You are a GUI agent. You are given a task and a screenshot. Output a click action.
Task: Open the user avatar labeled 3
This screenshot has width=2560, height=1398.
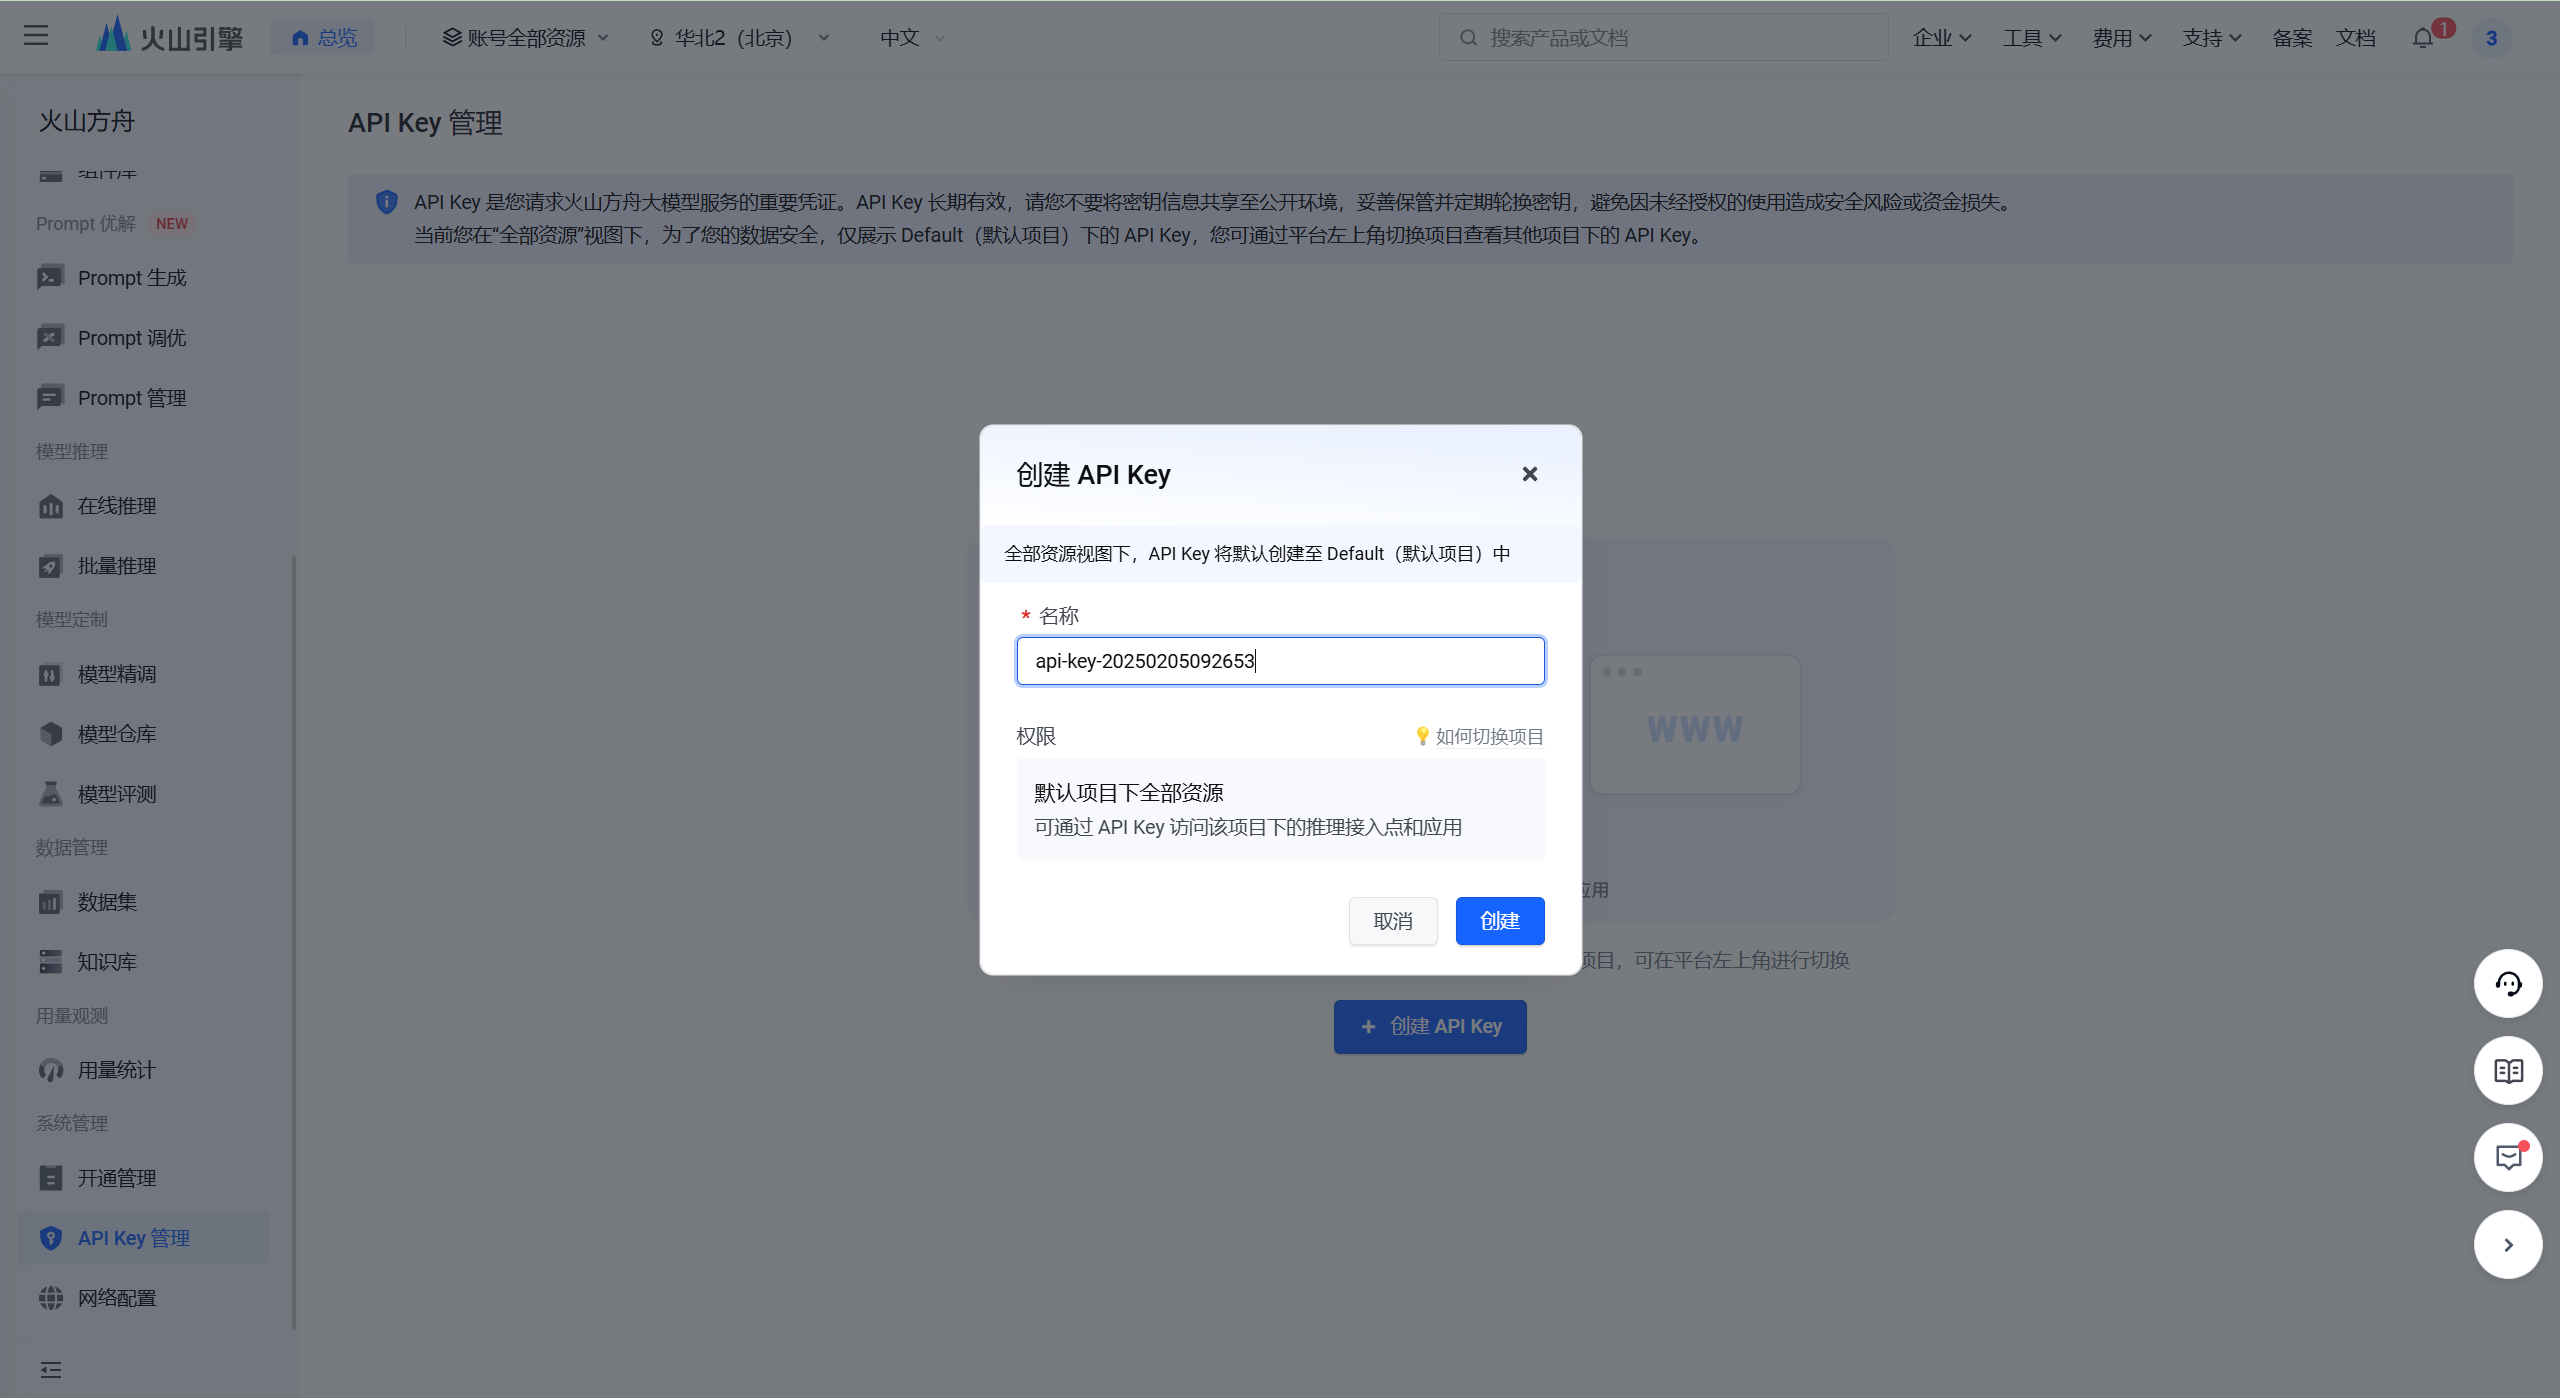click(2491, 38)
